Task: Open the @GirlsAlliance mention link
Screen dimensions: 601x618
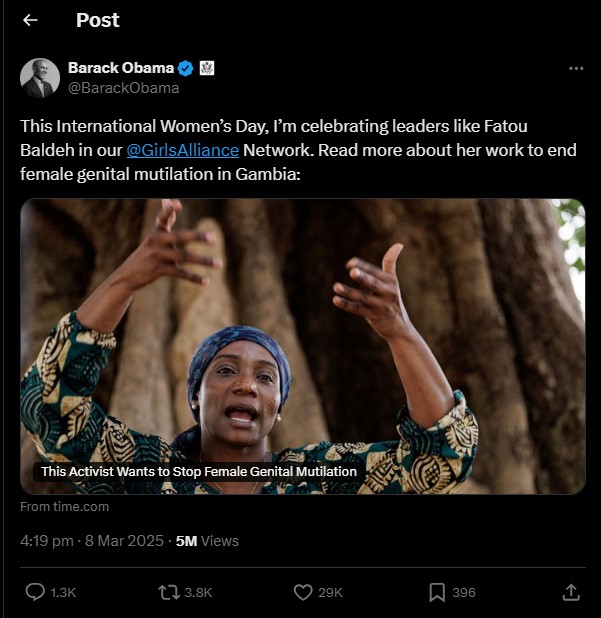Action: (183, 151)
